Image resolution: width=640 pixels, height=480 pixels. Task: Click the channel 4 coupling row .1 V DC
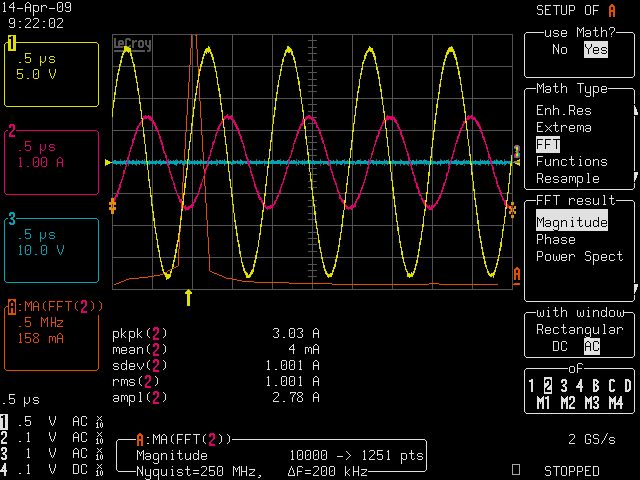[52, 470]
